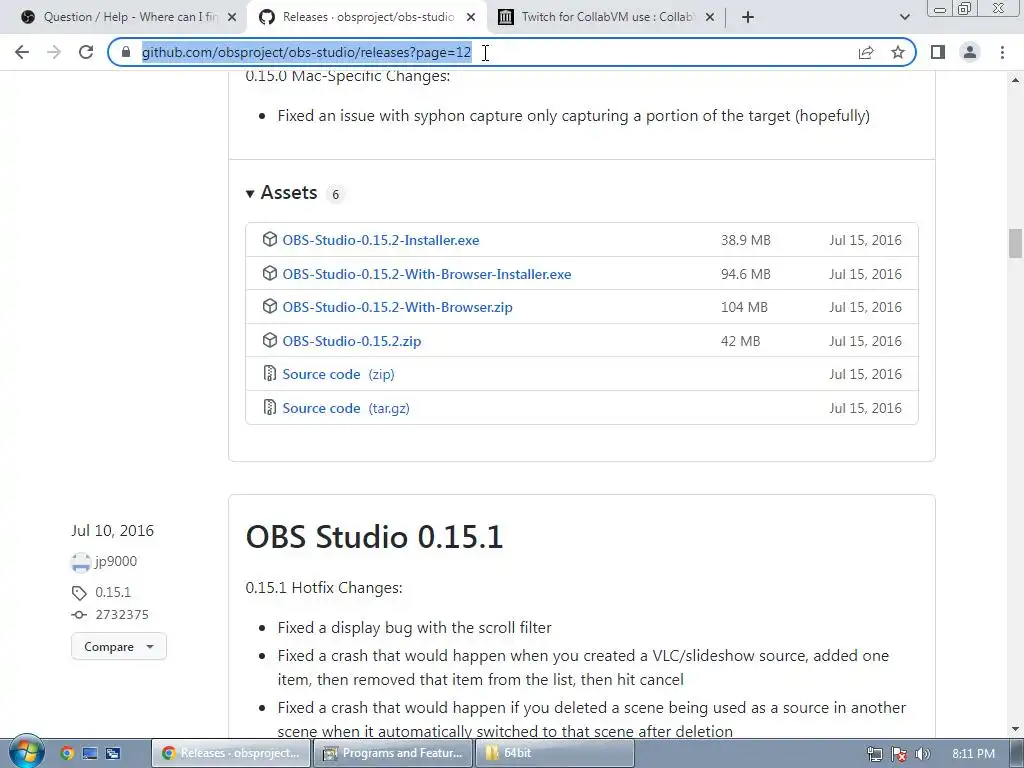Click the tag icon next to 0.15.1

[x=79, y=593]
